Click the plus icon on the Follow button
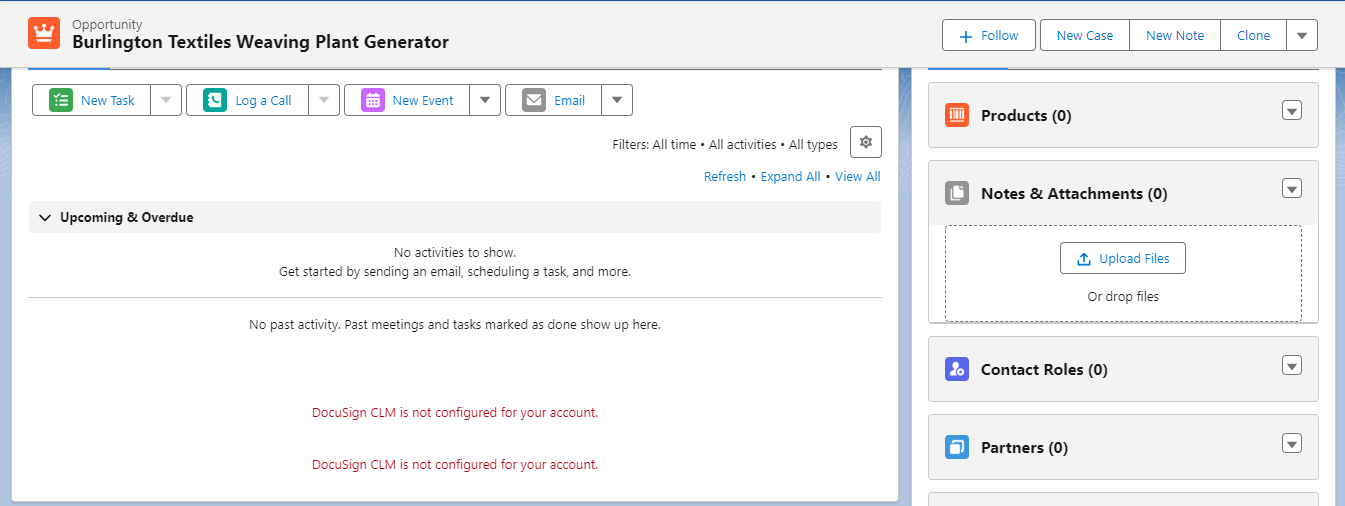The height and width of the screenshot is (506, 1345). (966, 36)
